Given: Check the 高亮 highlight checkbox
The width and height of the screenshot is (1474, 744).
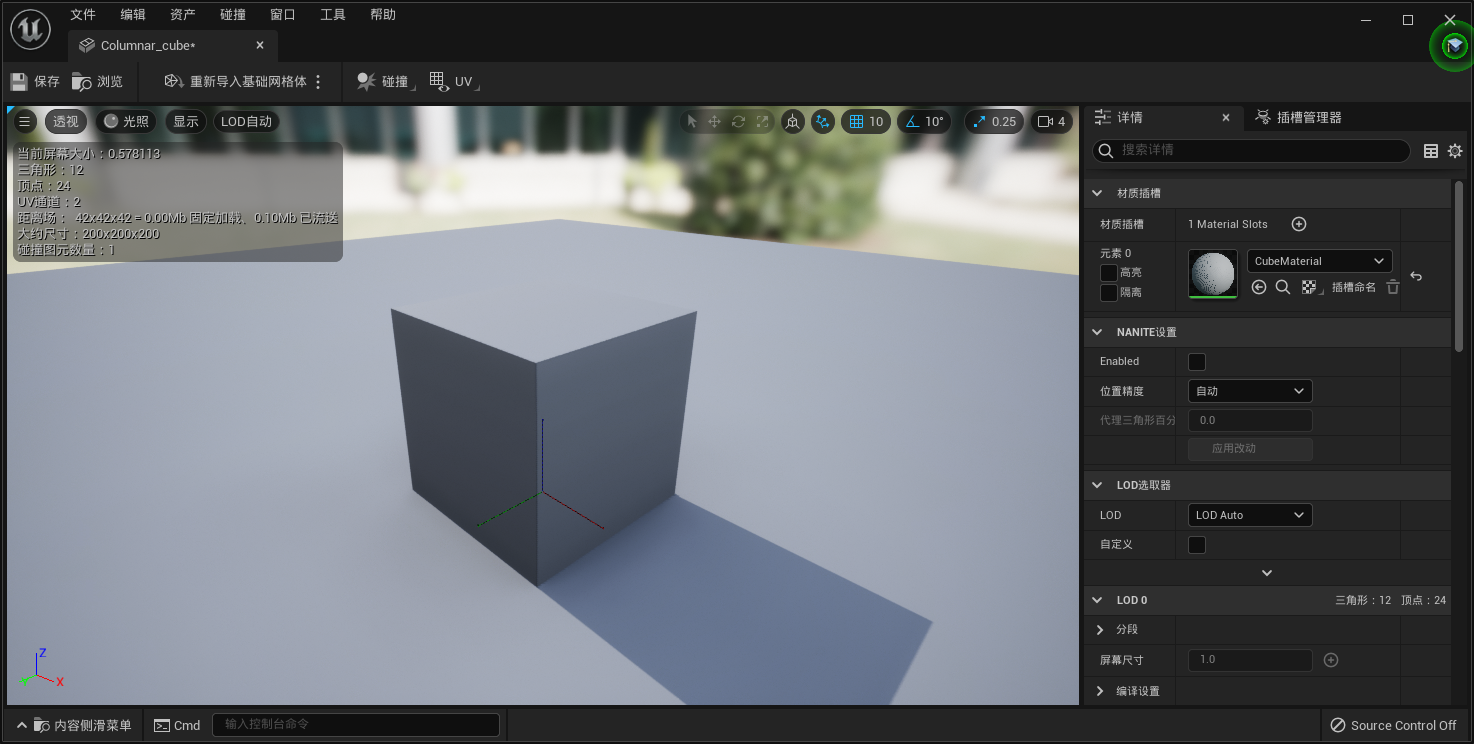Looking at the screenshot, I should click(1109, 273).
